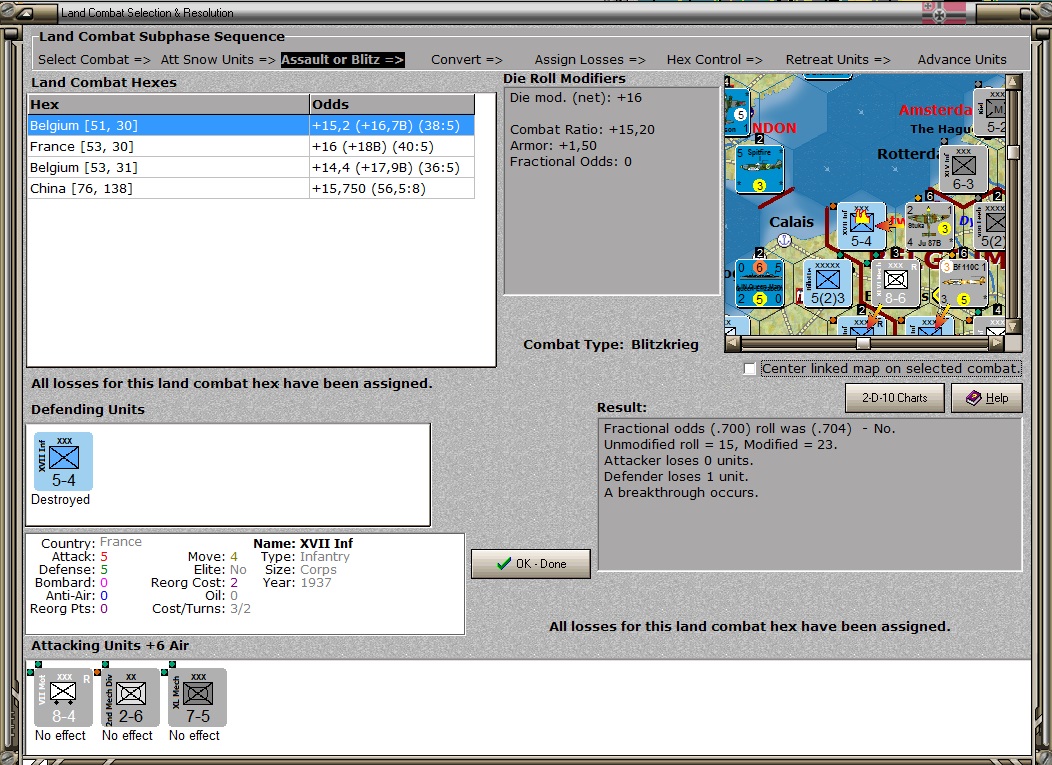Click the Stuka Ju 87B counter on map
The image size is (1052, 765).
click(929, 225)
